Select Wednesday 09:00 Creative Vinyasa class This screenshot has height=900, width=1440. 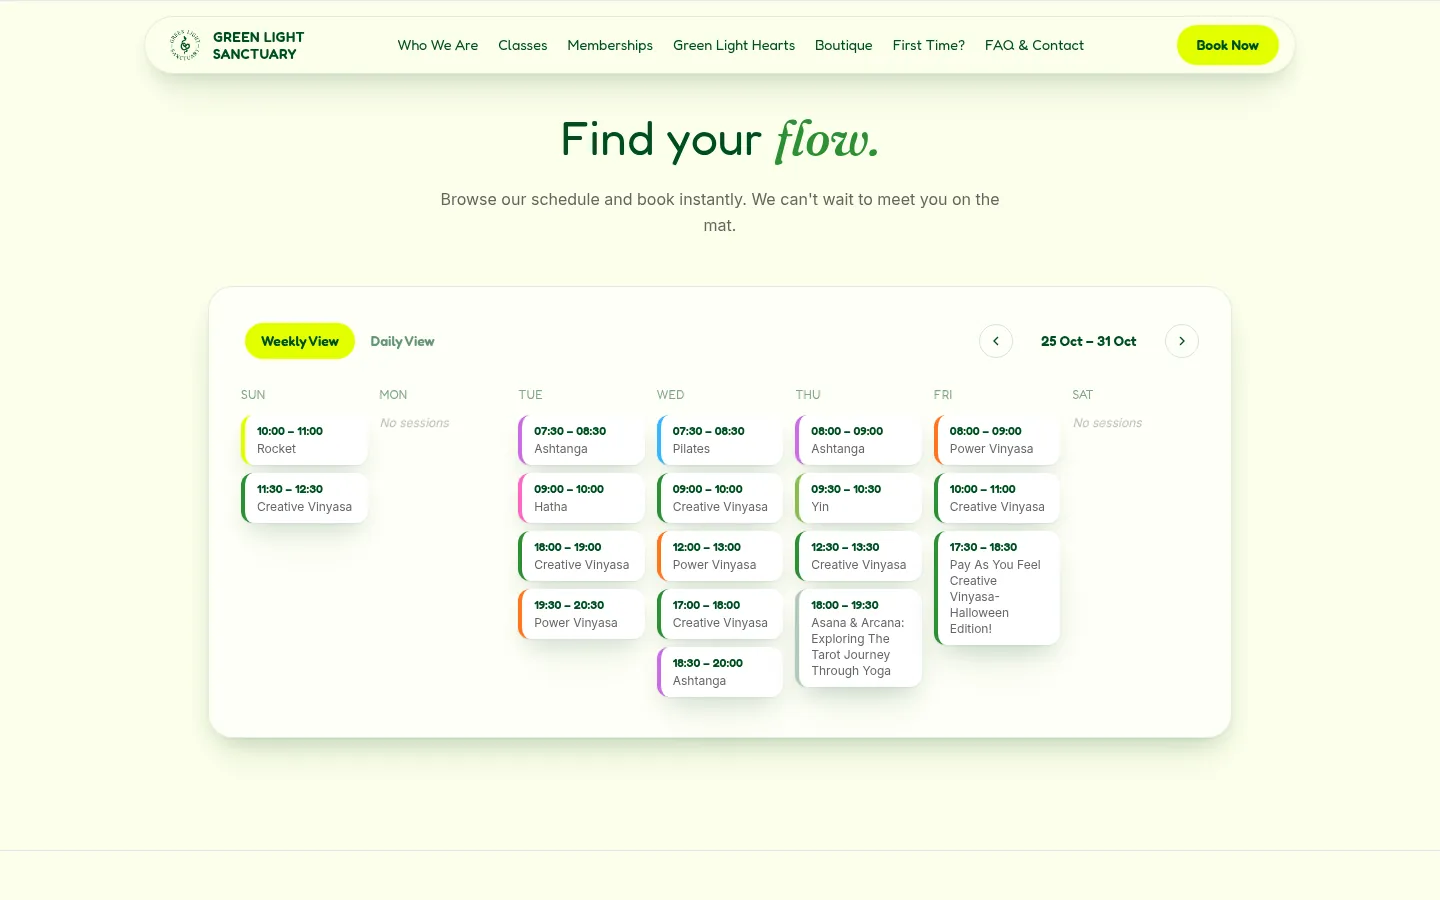[x=720, y=498]
